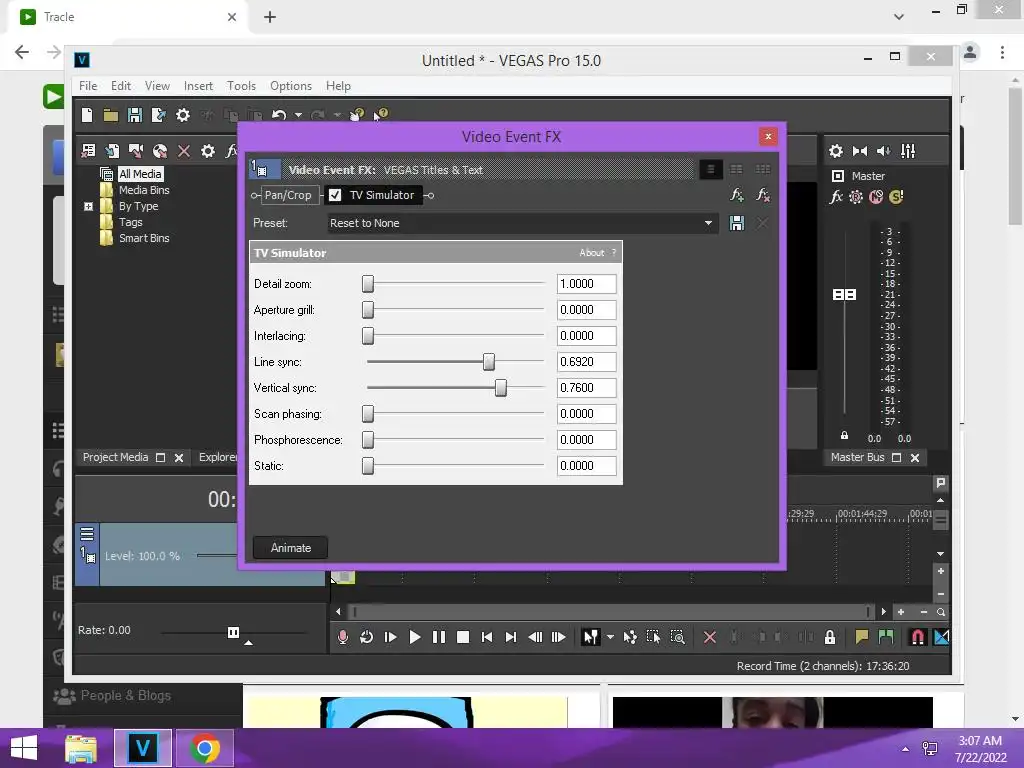Click the Record microphone icon
Image resolution: width=1024 pixels, height=768 pixels.
pyautogui.click(x=343, y=637)
